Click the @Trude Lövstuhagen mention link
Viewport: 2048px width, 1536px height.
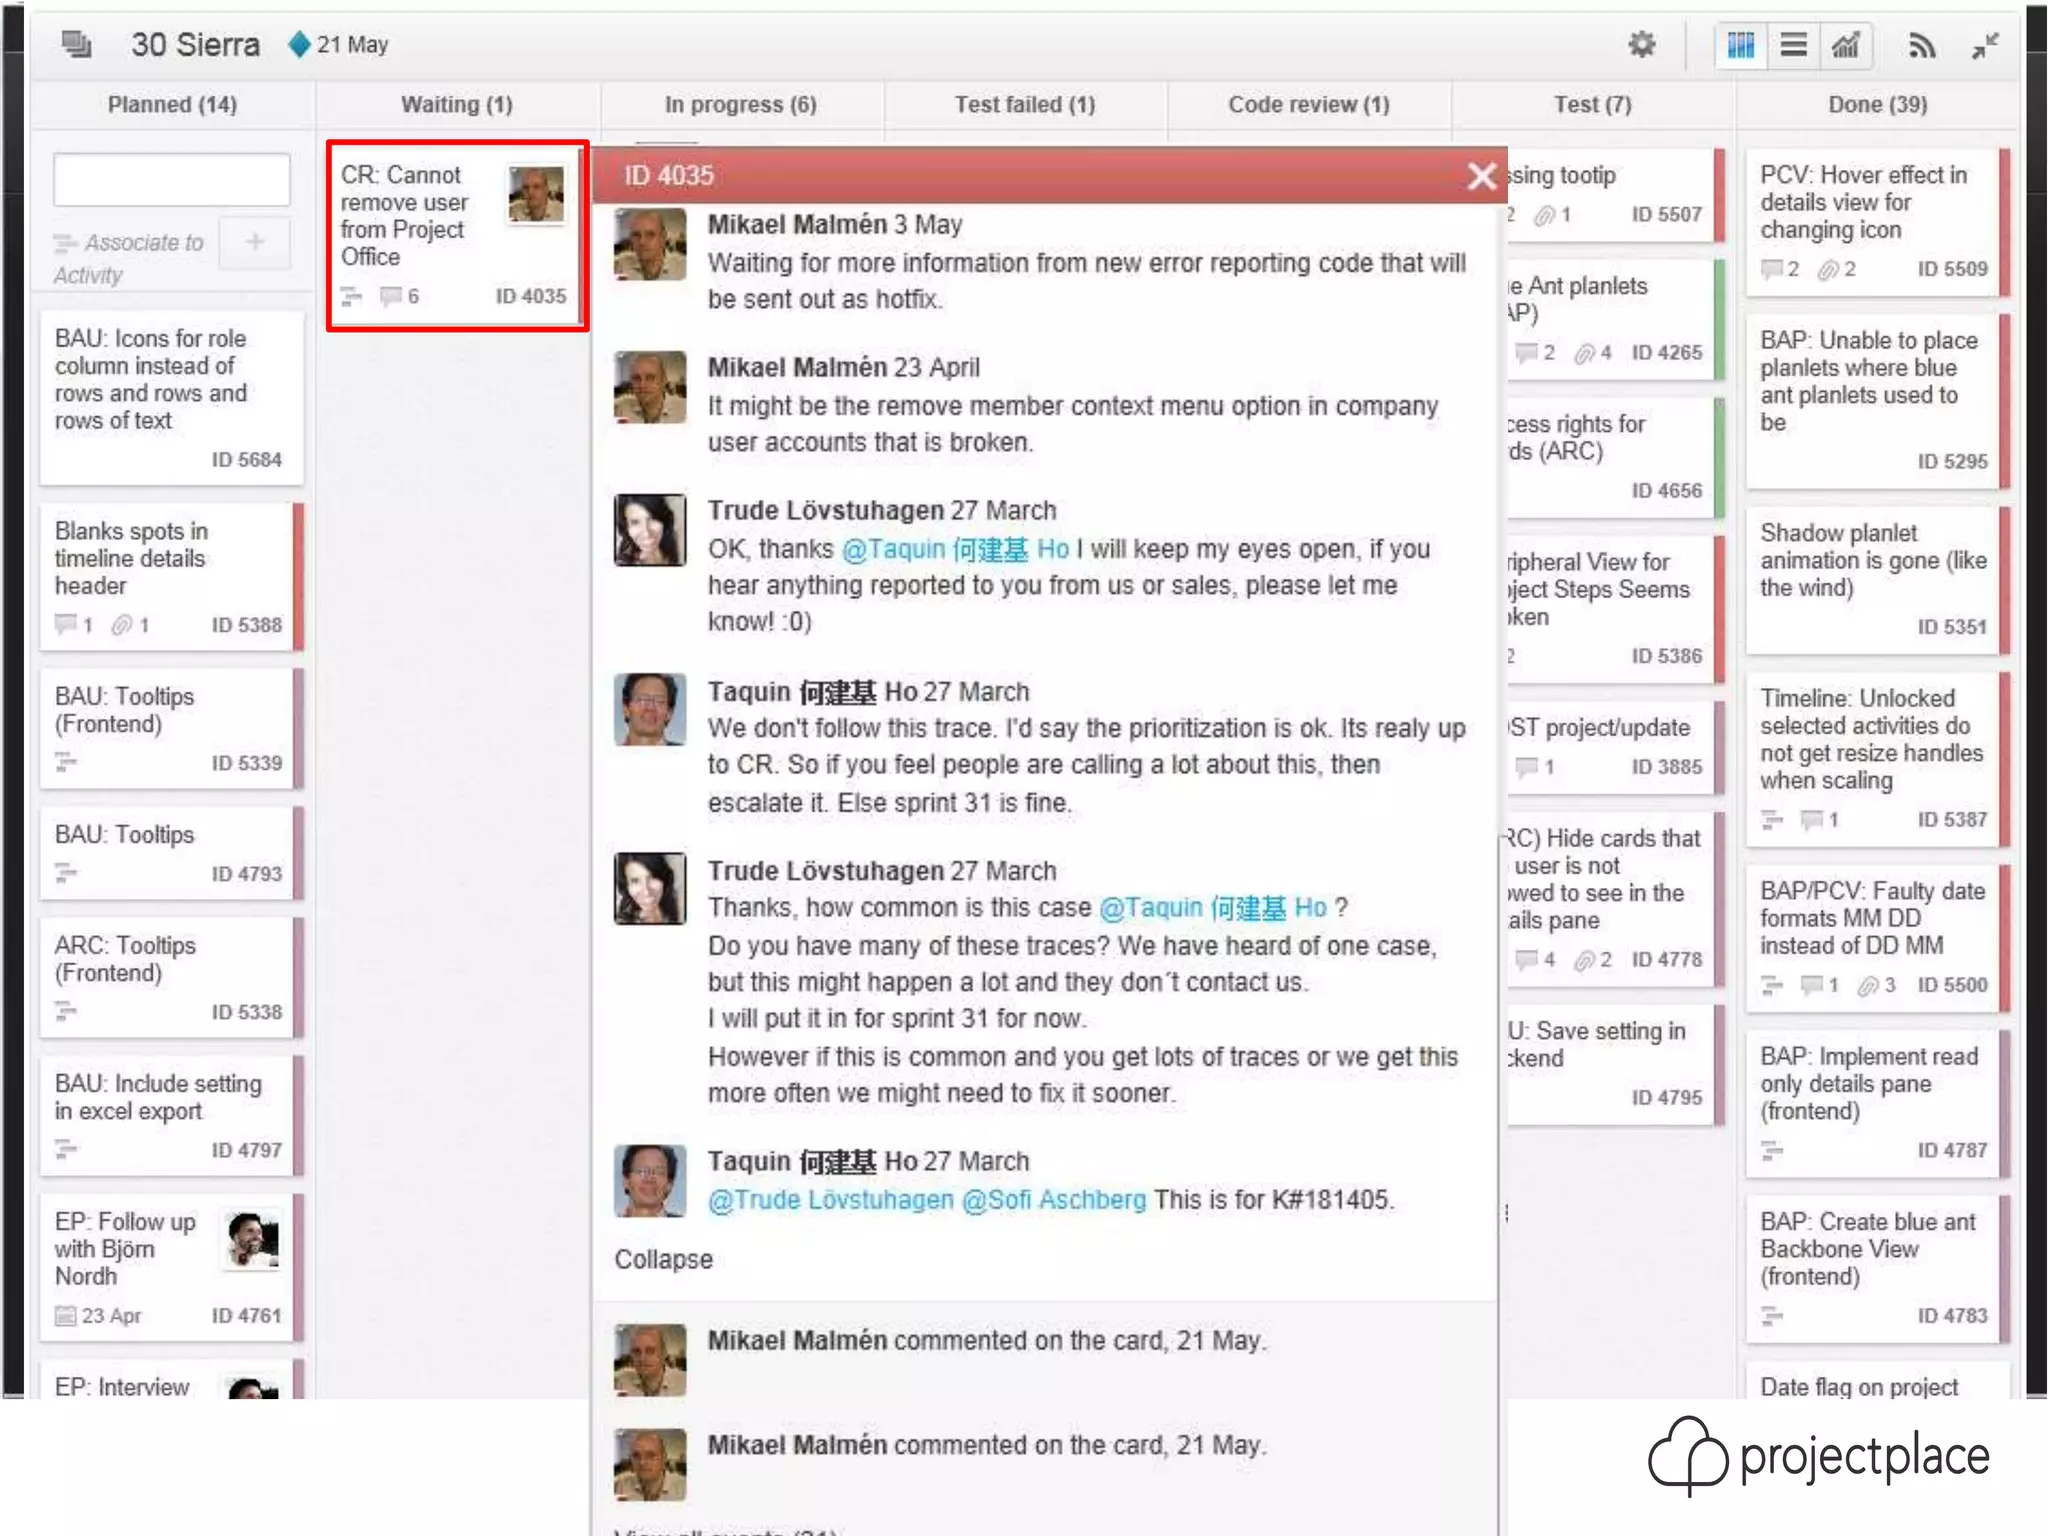pyautogui.click(x=830, y=1200)
